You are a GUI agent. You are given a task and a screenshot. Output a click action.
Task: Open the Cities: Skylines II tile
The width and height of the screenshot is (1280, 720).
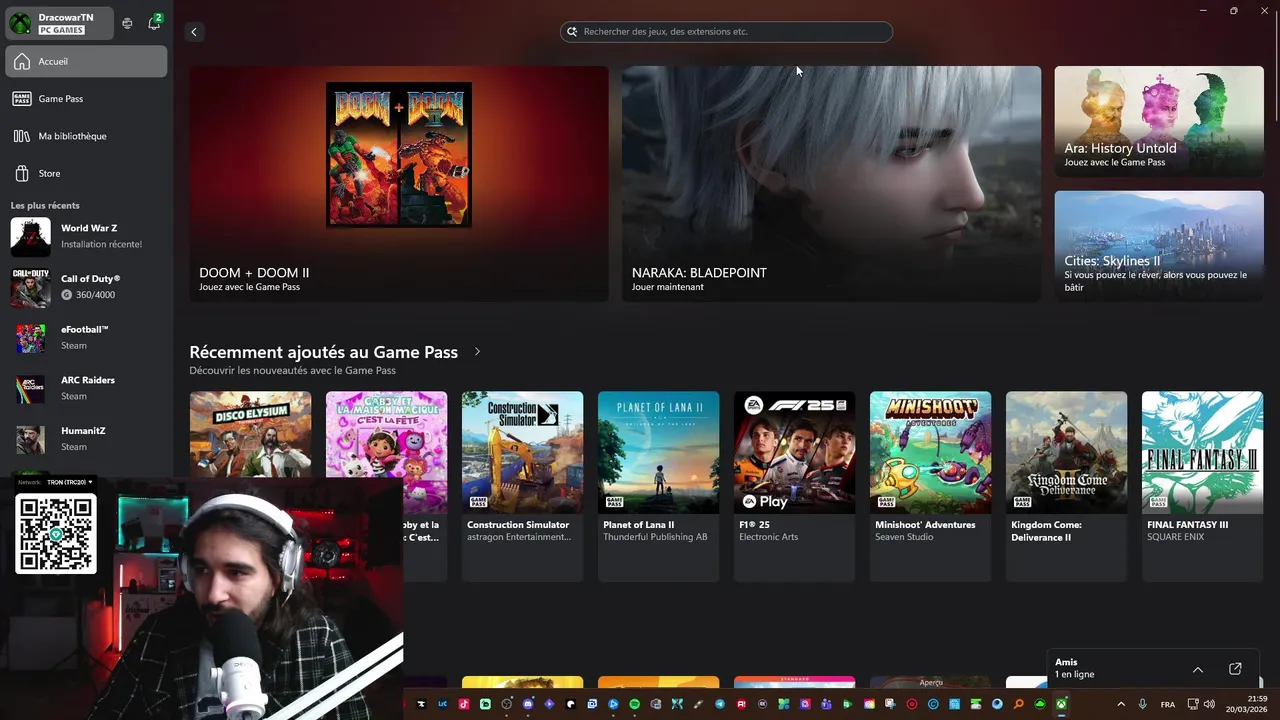click(x=1159, y=246)
